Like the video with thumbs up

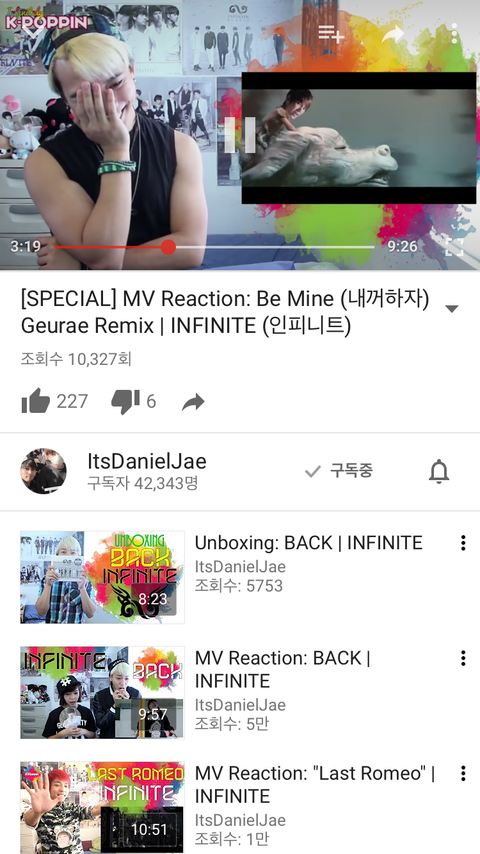36,401
